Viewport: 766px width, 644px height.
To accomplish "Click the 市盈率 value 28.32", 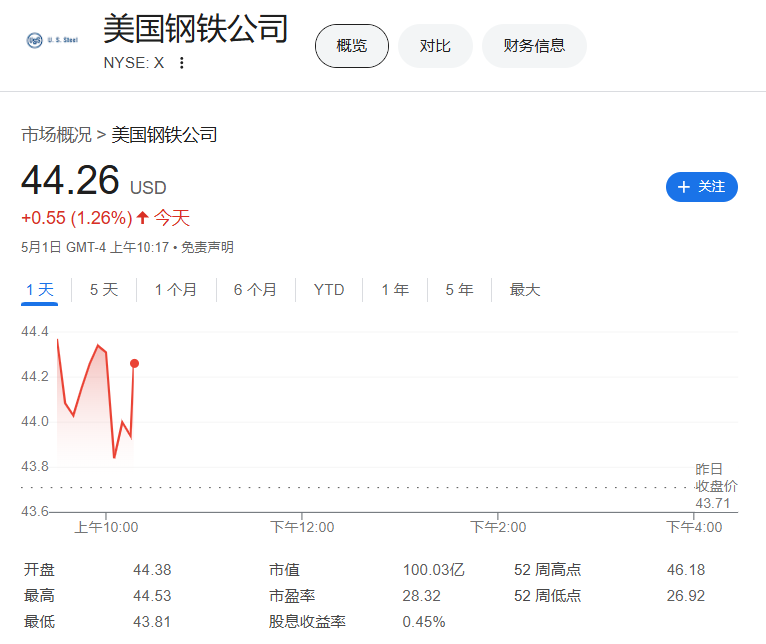I will (x=422, y=596).
